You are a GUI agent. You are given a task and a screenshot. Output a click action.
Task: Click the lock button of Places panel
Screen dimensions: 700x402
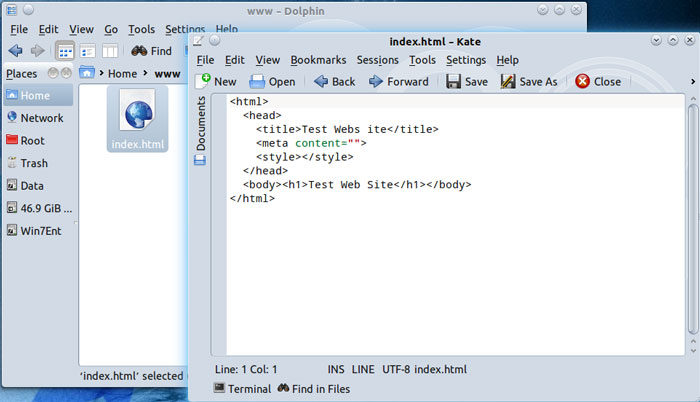coord(53,73)
